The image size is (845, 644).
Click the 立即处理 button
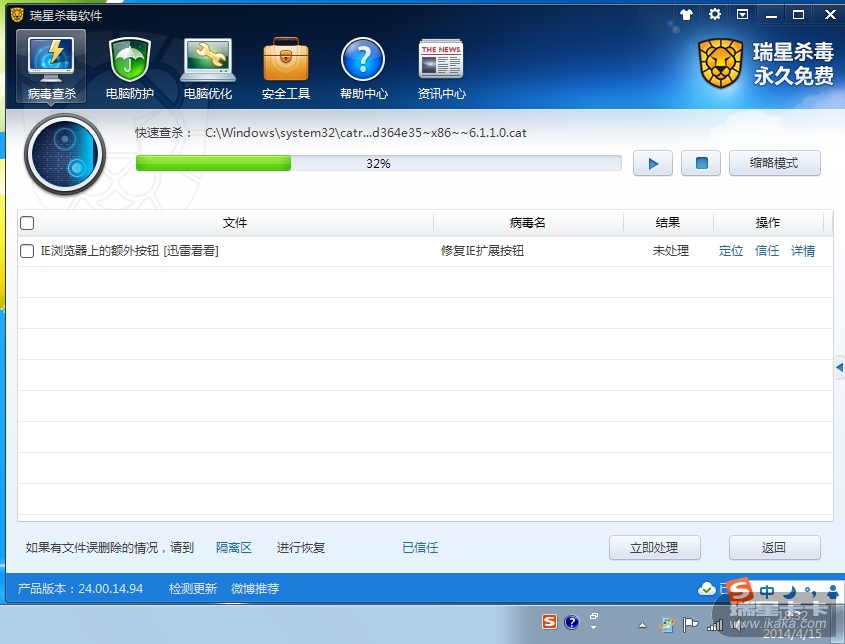click(655, 548)
